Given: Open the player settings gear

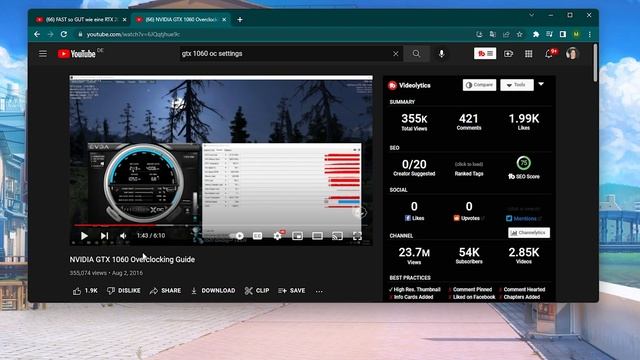Looking at the screenshot, I should pyautogui.click(x=277, y=236).
